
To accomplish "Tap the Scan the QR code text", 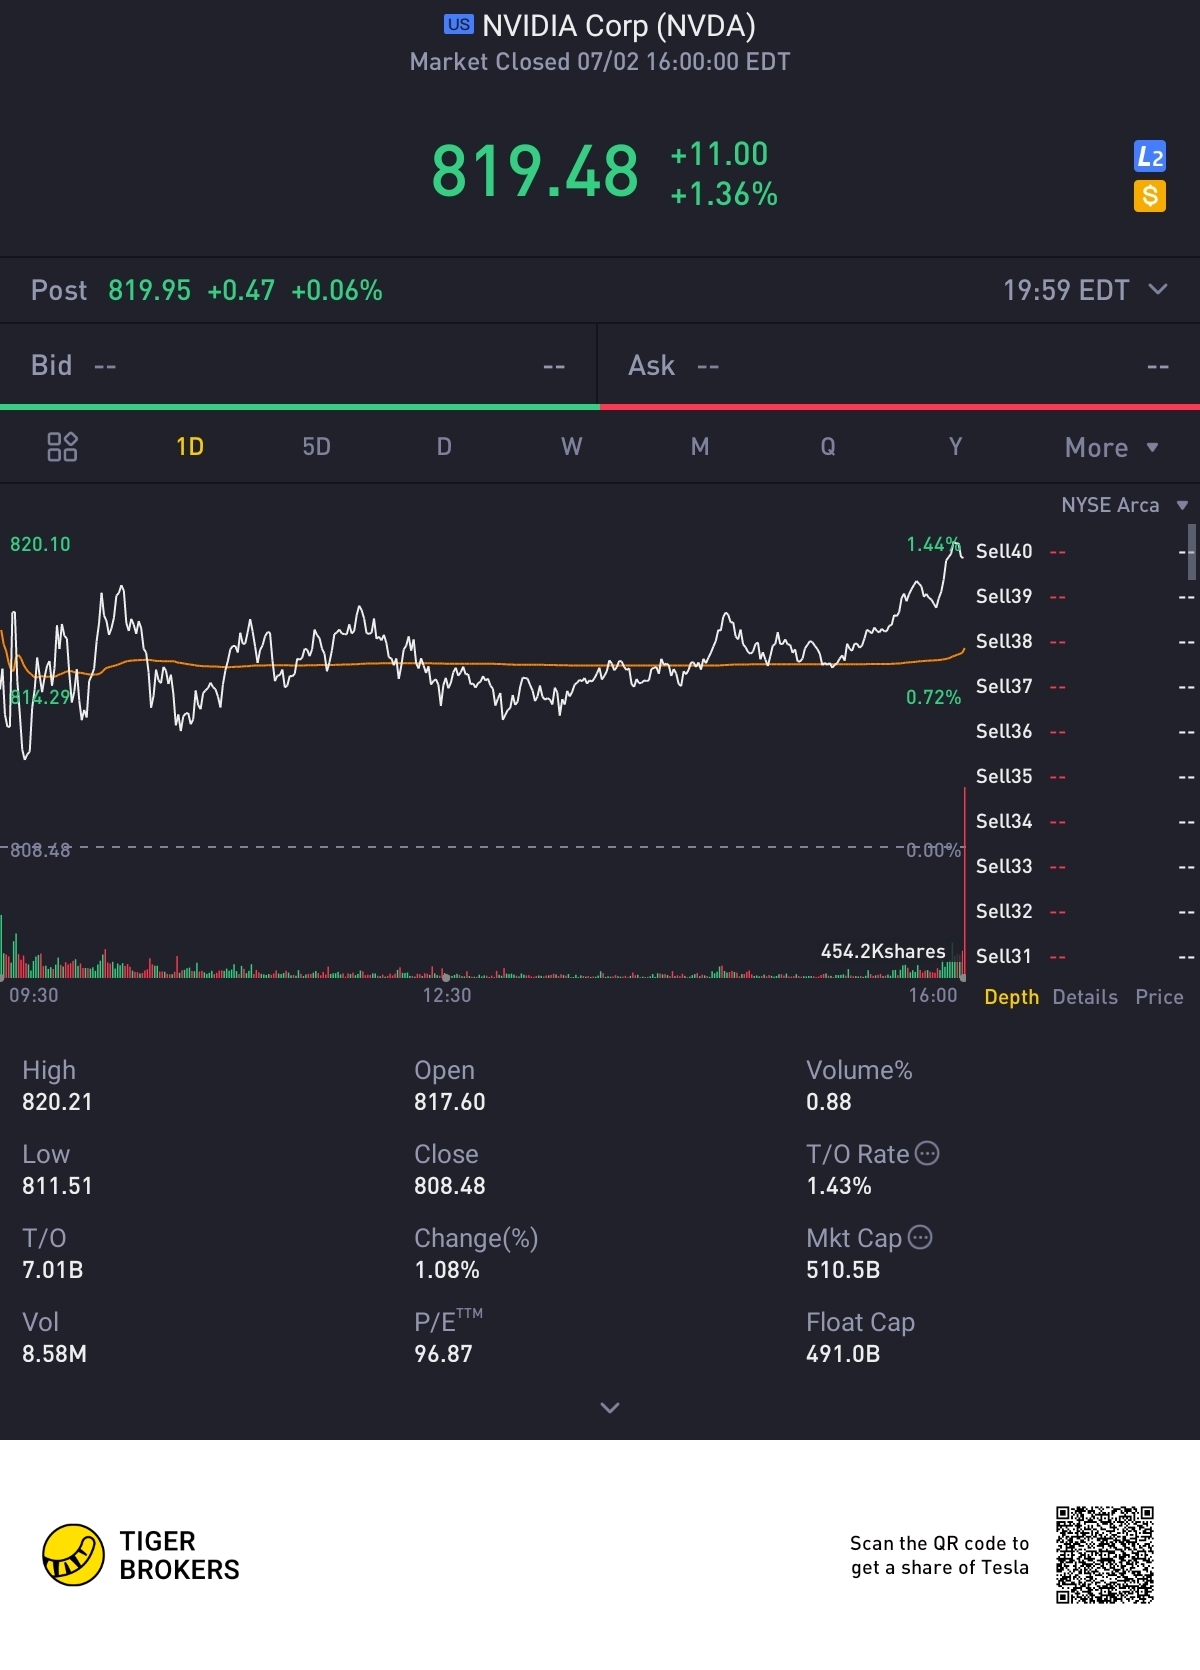I will tap(939, 1555).
